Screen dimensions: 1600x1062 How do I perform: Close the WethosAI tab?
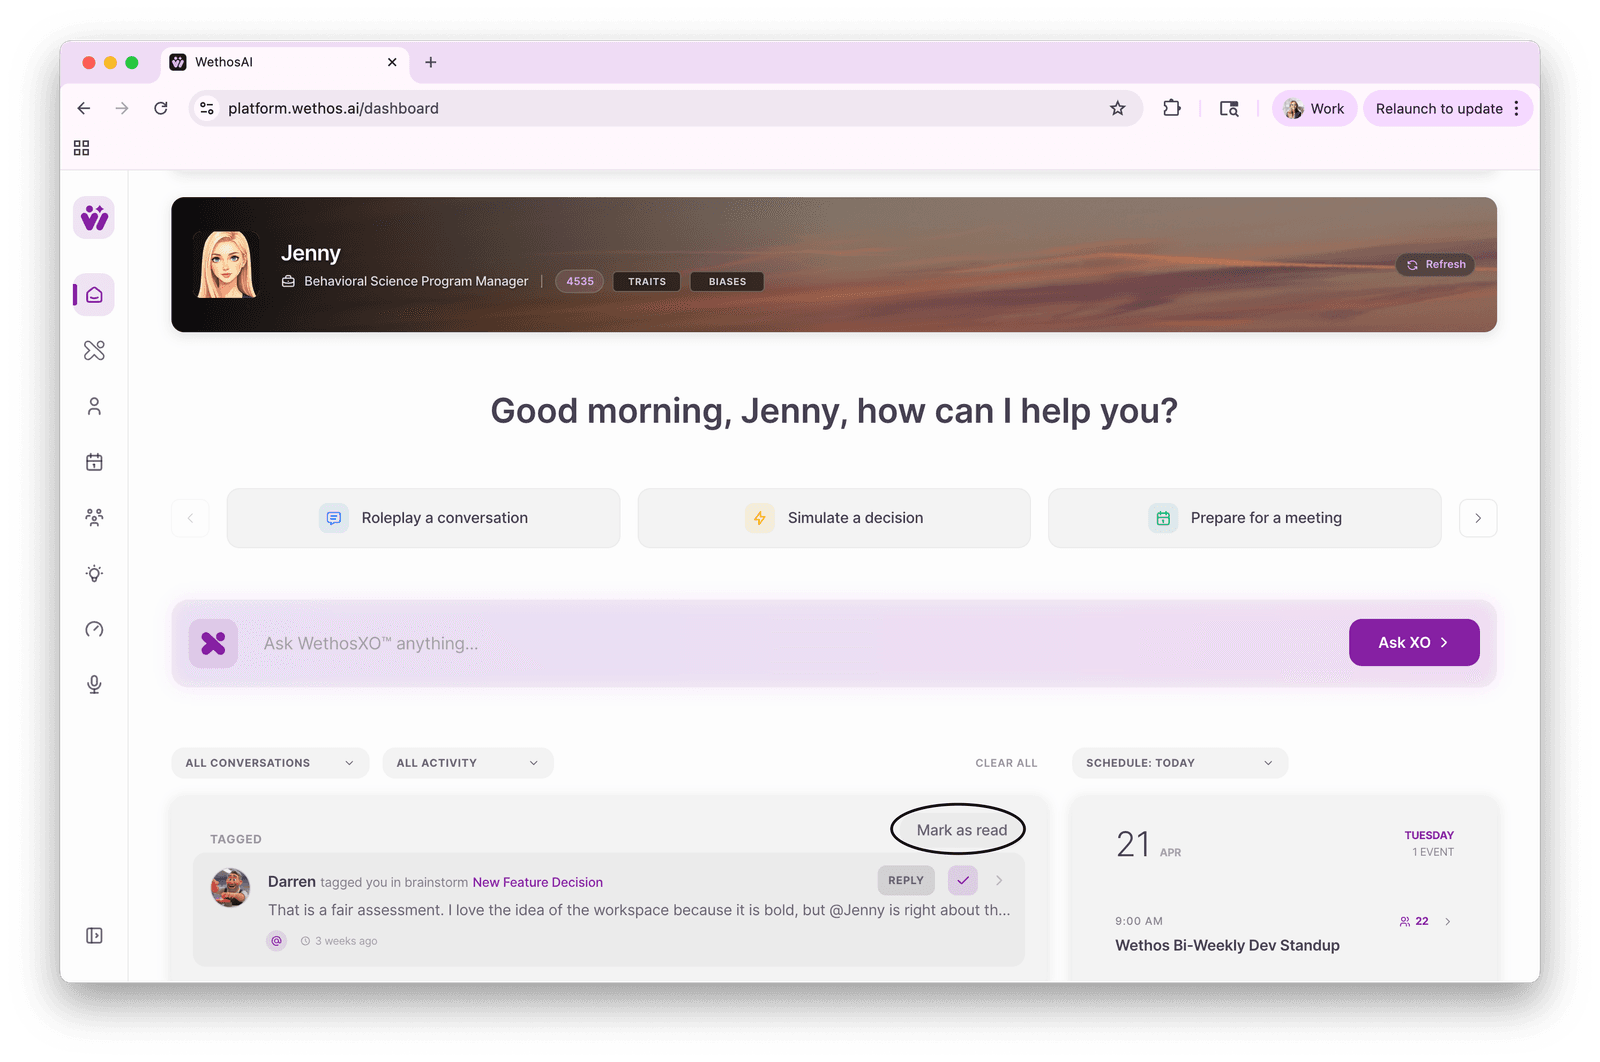click(x=392, y=62)
